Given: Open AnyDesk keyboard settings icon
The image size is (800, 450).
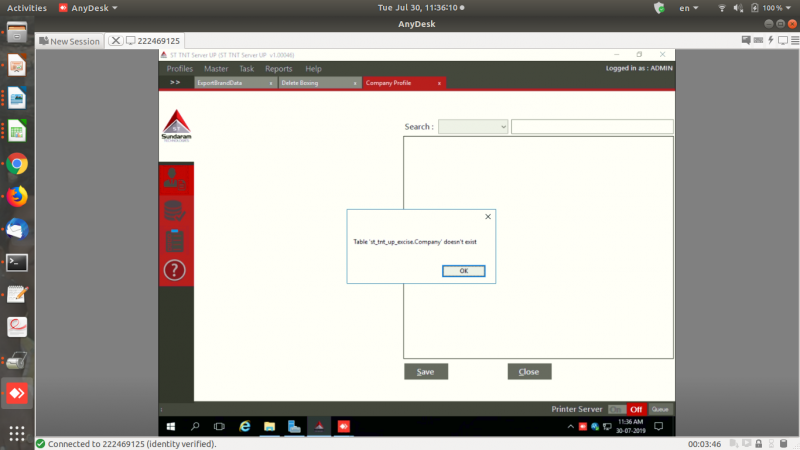Looking at the screenshot, I should point(758,40).
